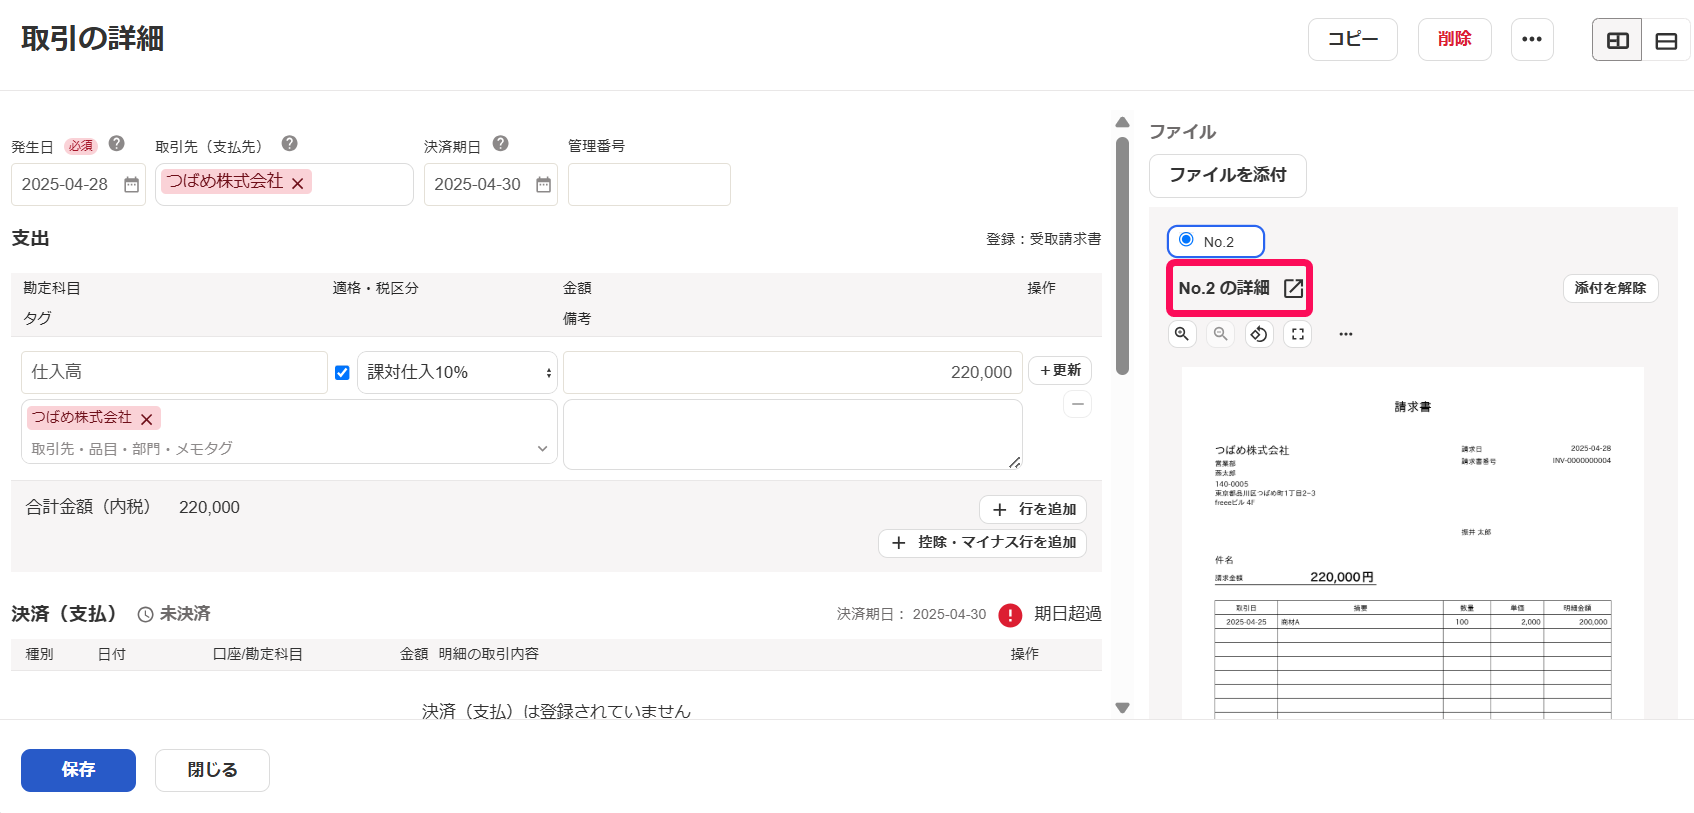
Task: Click the 削除 button
Action: pyautogui.click(x=1455, y=39)
